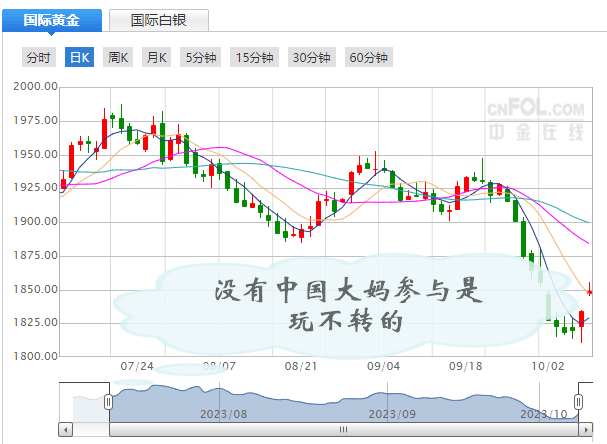This screenshot has width=607, height=444.
Task: Select the 日K chart view
Action: point(79,57)
